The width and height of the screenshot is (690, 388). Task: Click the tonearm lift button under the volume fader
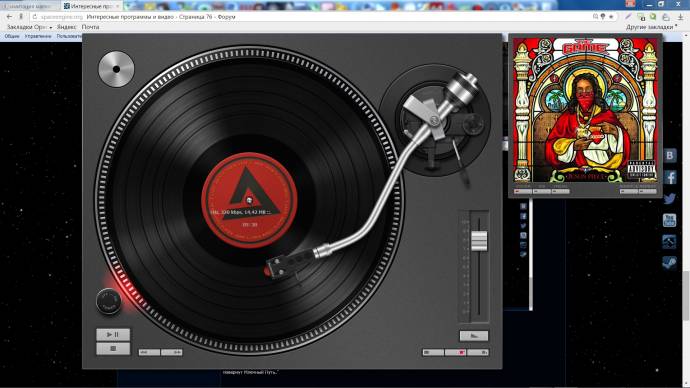click(474, 336)
